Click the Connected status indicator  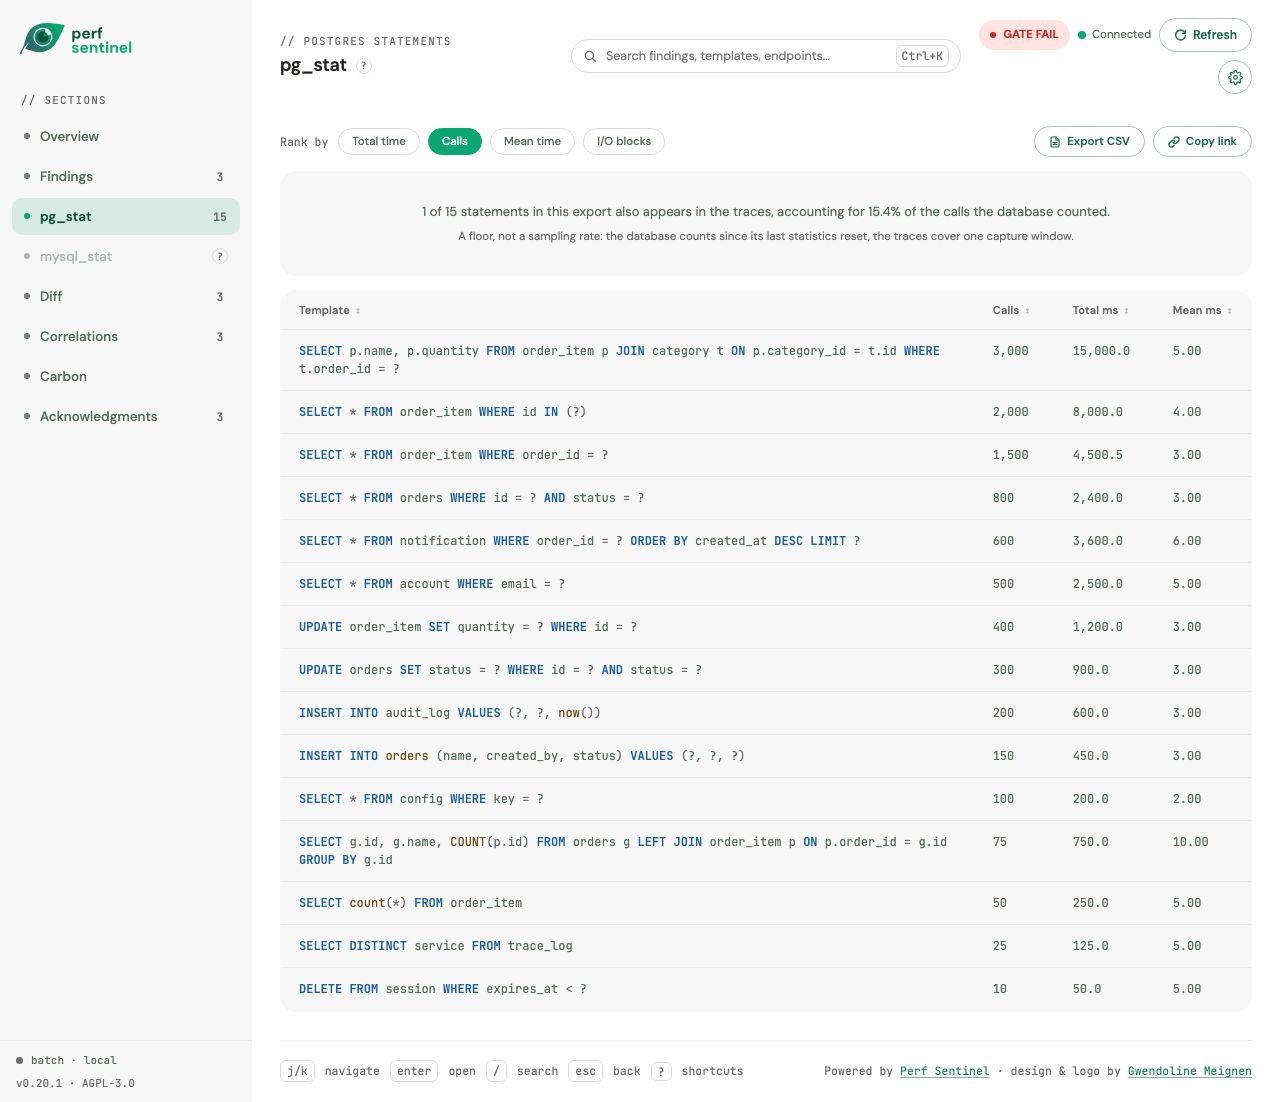click(x=1115, y=34)
